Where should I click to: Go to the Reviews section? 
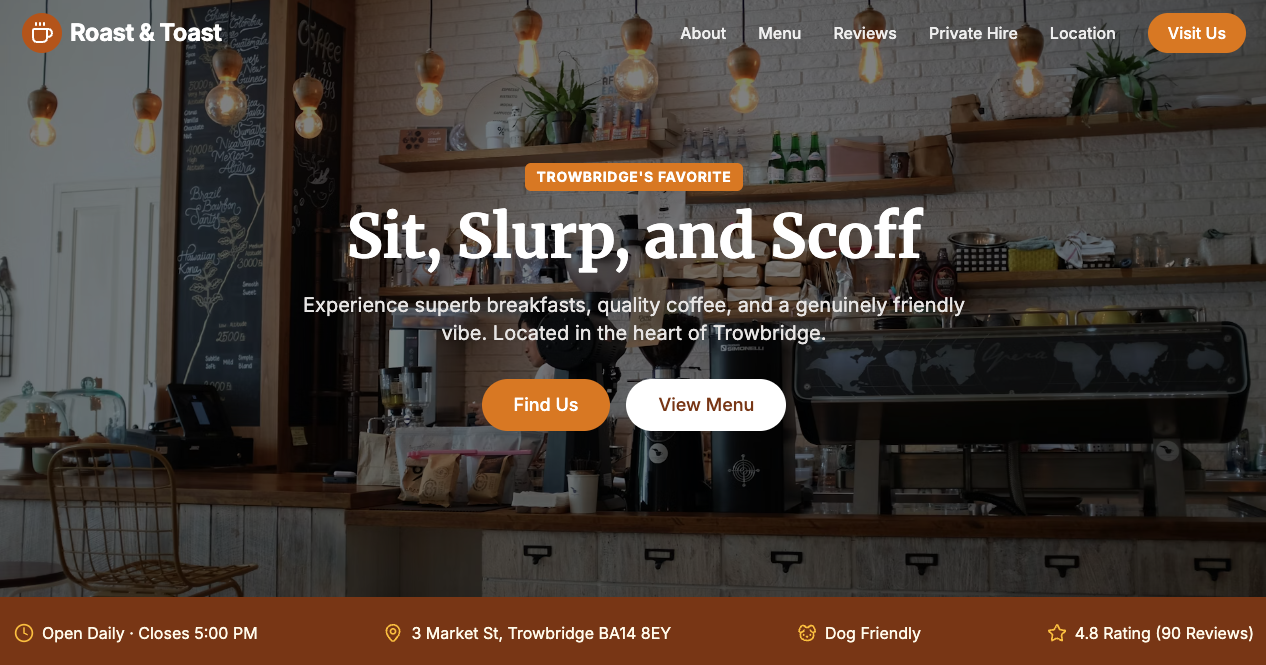(x=865, y=33)
